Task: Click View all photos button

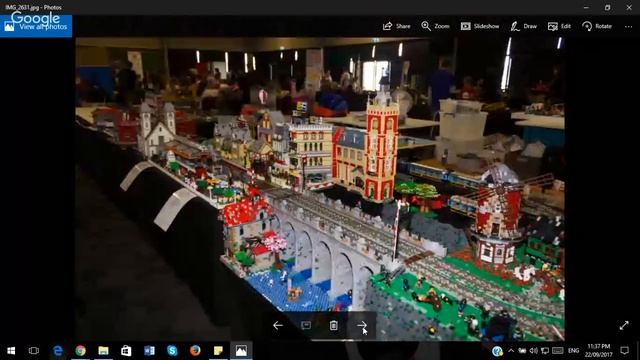Action: click(x=36, y=26)
